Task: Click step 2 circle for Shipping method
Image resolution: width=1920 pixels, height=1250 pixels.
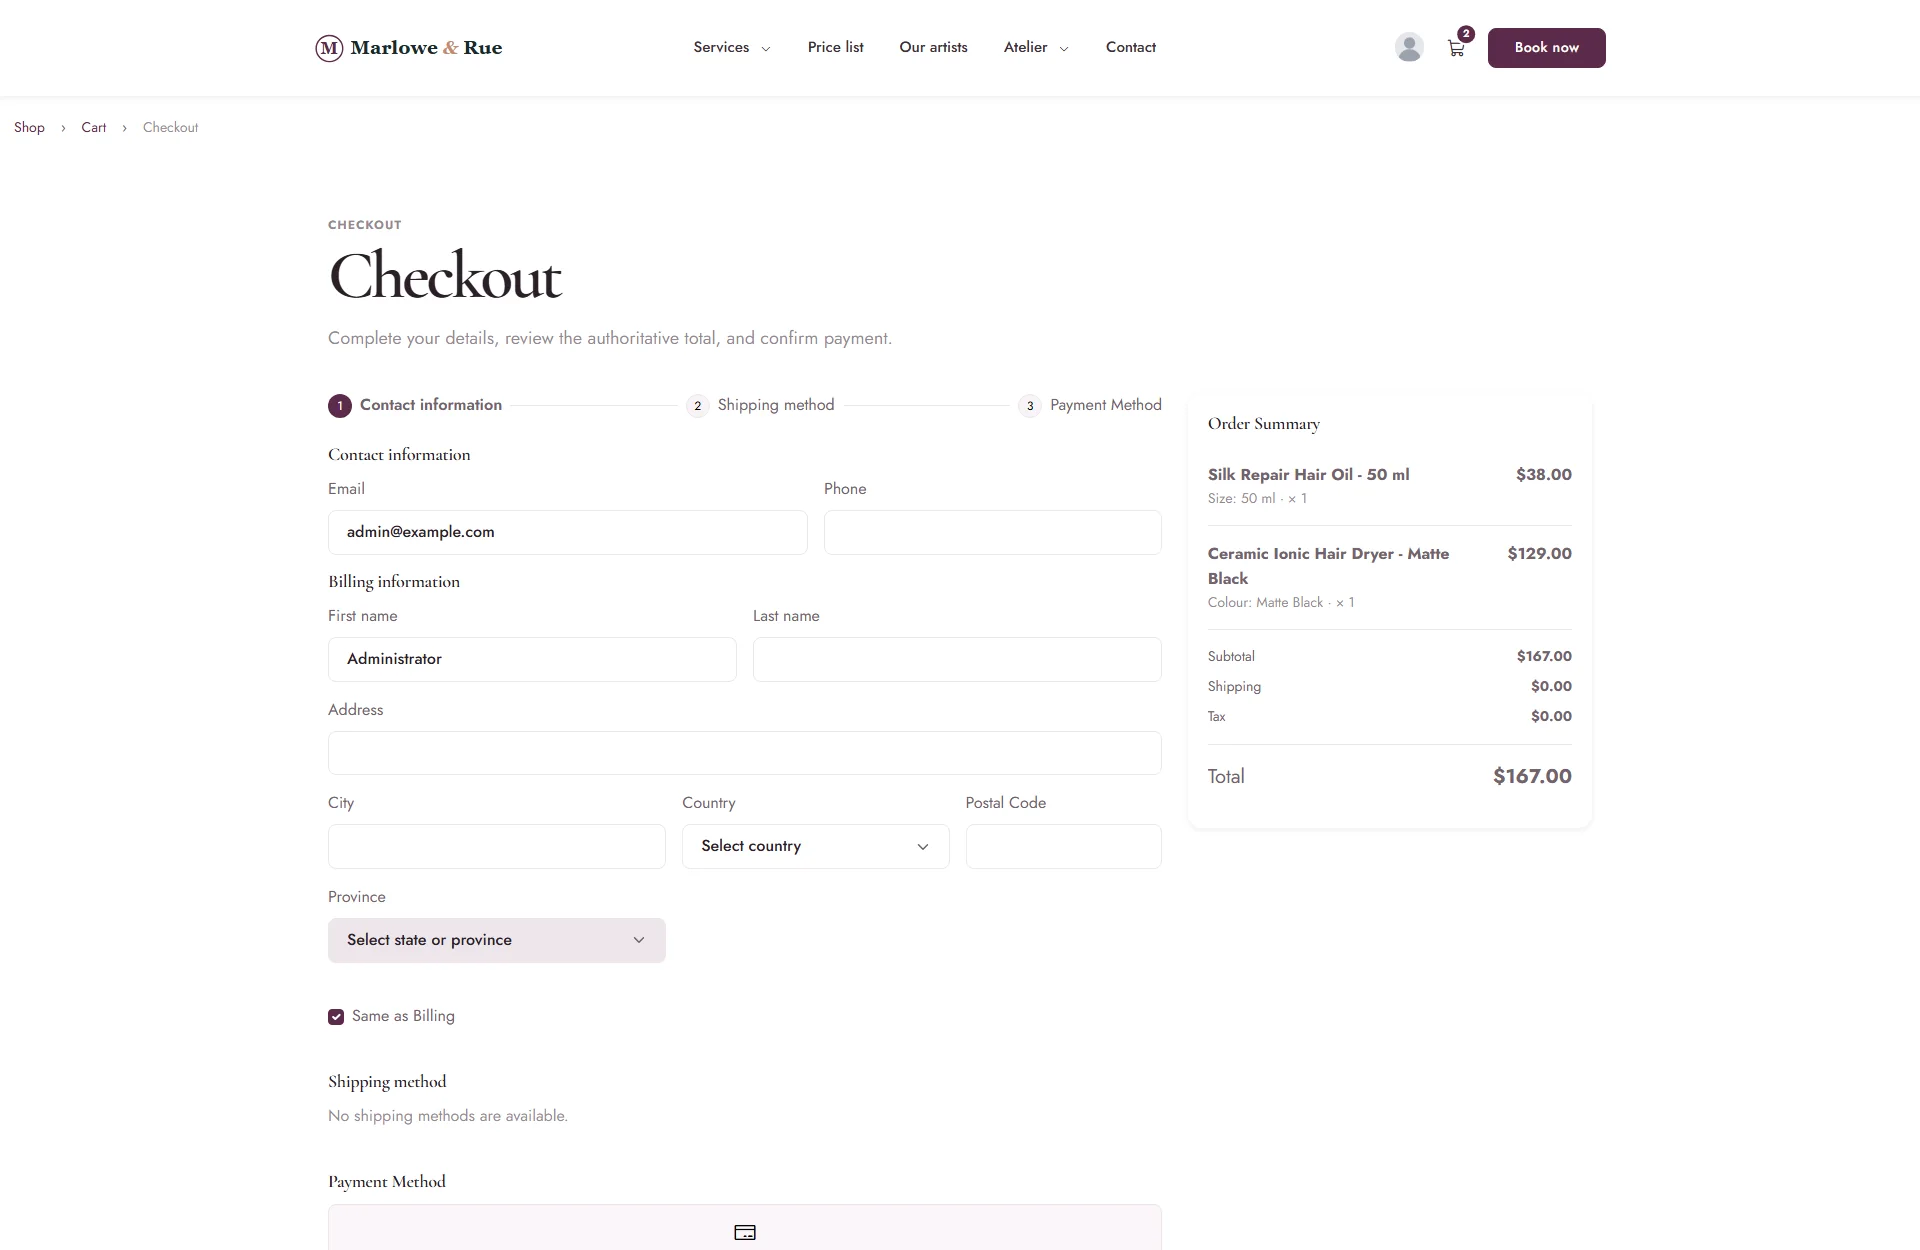Action: [x=697, y=406]
